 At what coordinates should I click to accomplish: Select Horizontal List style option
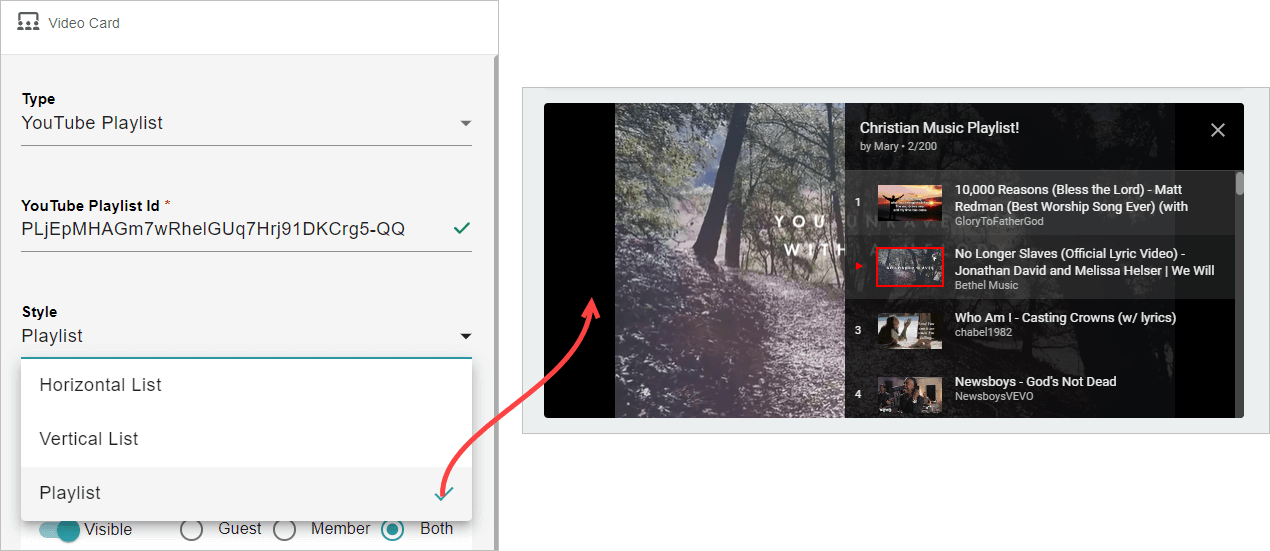(x=246, y=385)
